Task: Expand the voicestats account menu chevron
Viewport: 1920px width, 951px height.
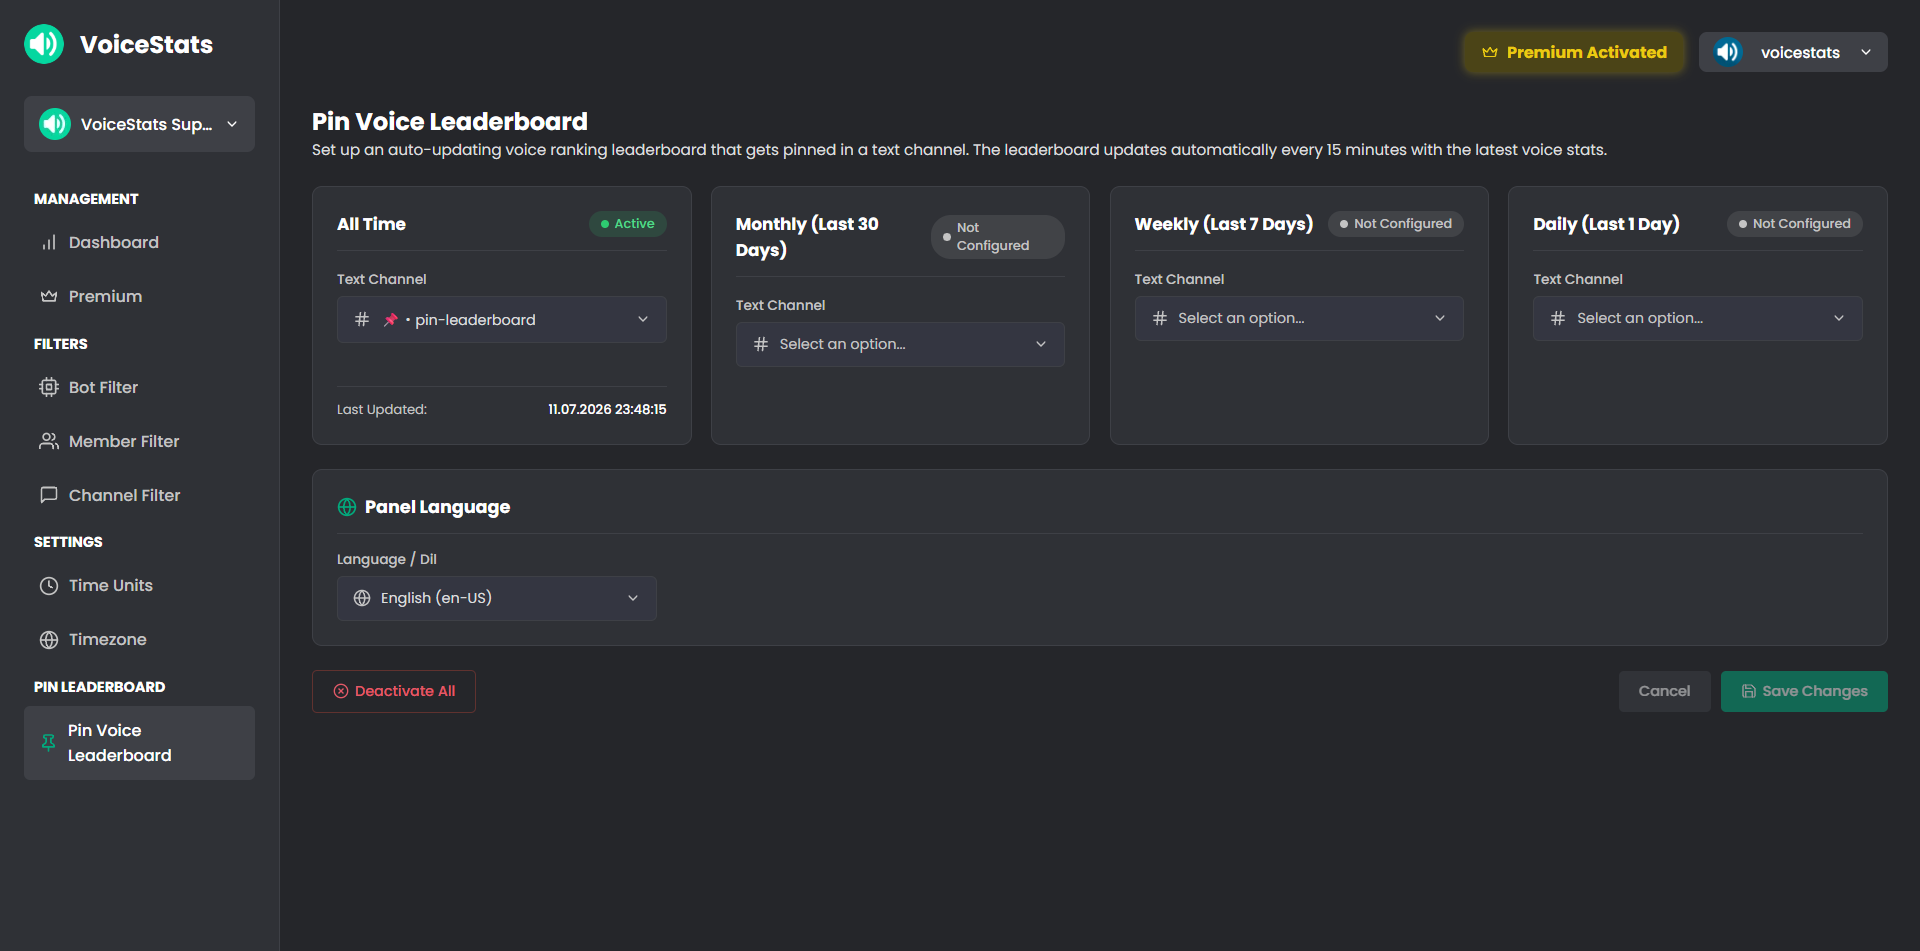Action: coord(1866,52)
